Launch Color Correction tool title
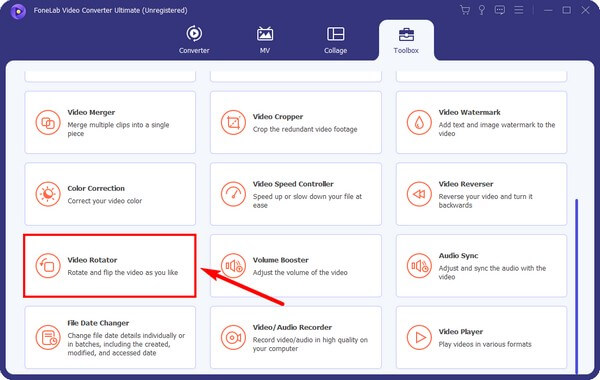 pos(96,188)
